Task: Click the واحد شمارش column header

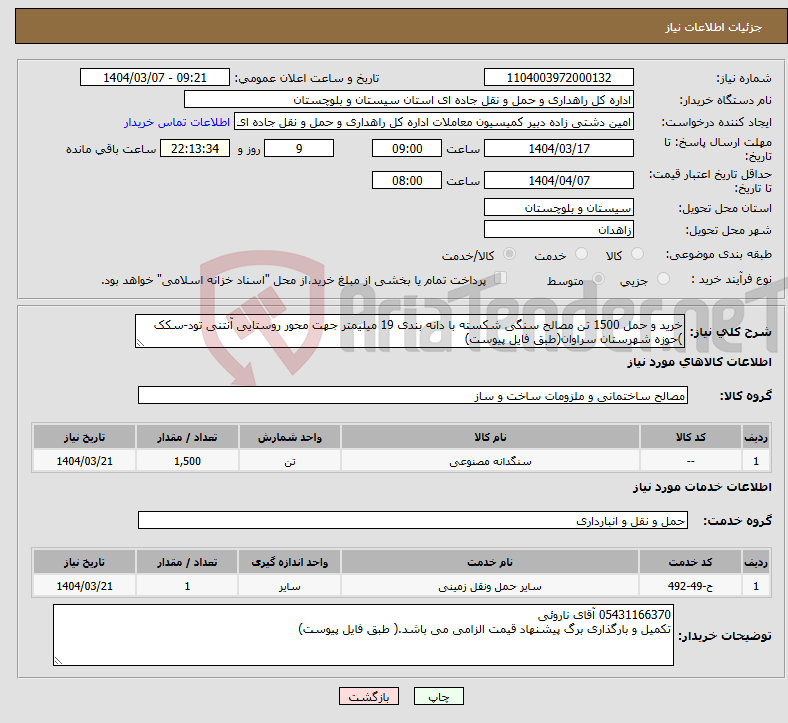Action: (289, 437)
